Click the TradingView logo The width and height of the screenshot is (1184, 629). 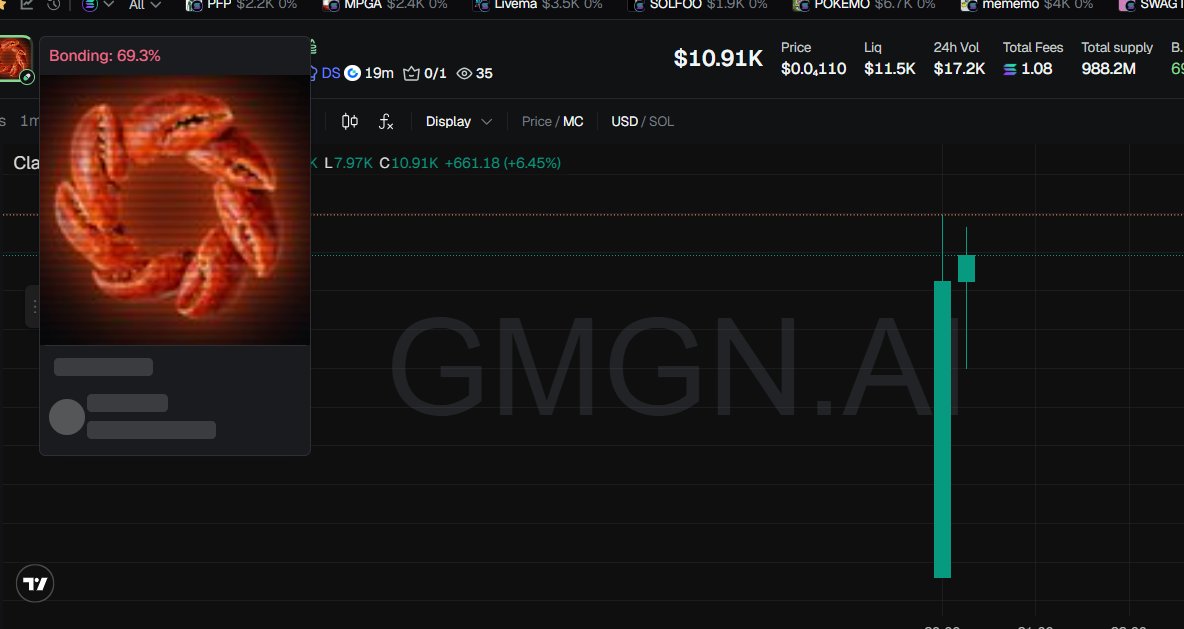click(35, 583)
